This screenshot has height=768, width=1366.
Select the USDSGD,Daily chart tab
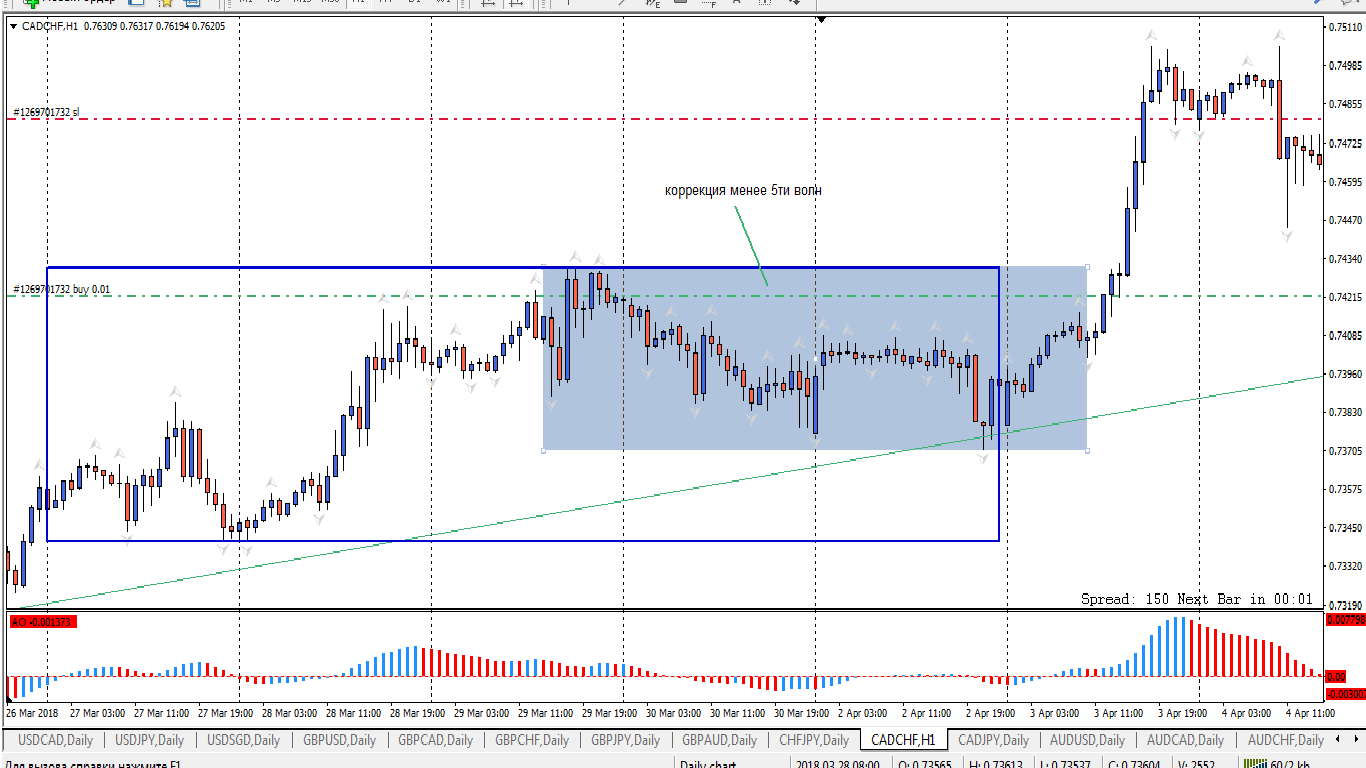[244, 740]
